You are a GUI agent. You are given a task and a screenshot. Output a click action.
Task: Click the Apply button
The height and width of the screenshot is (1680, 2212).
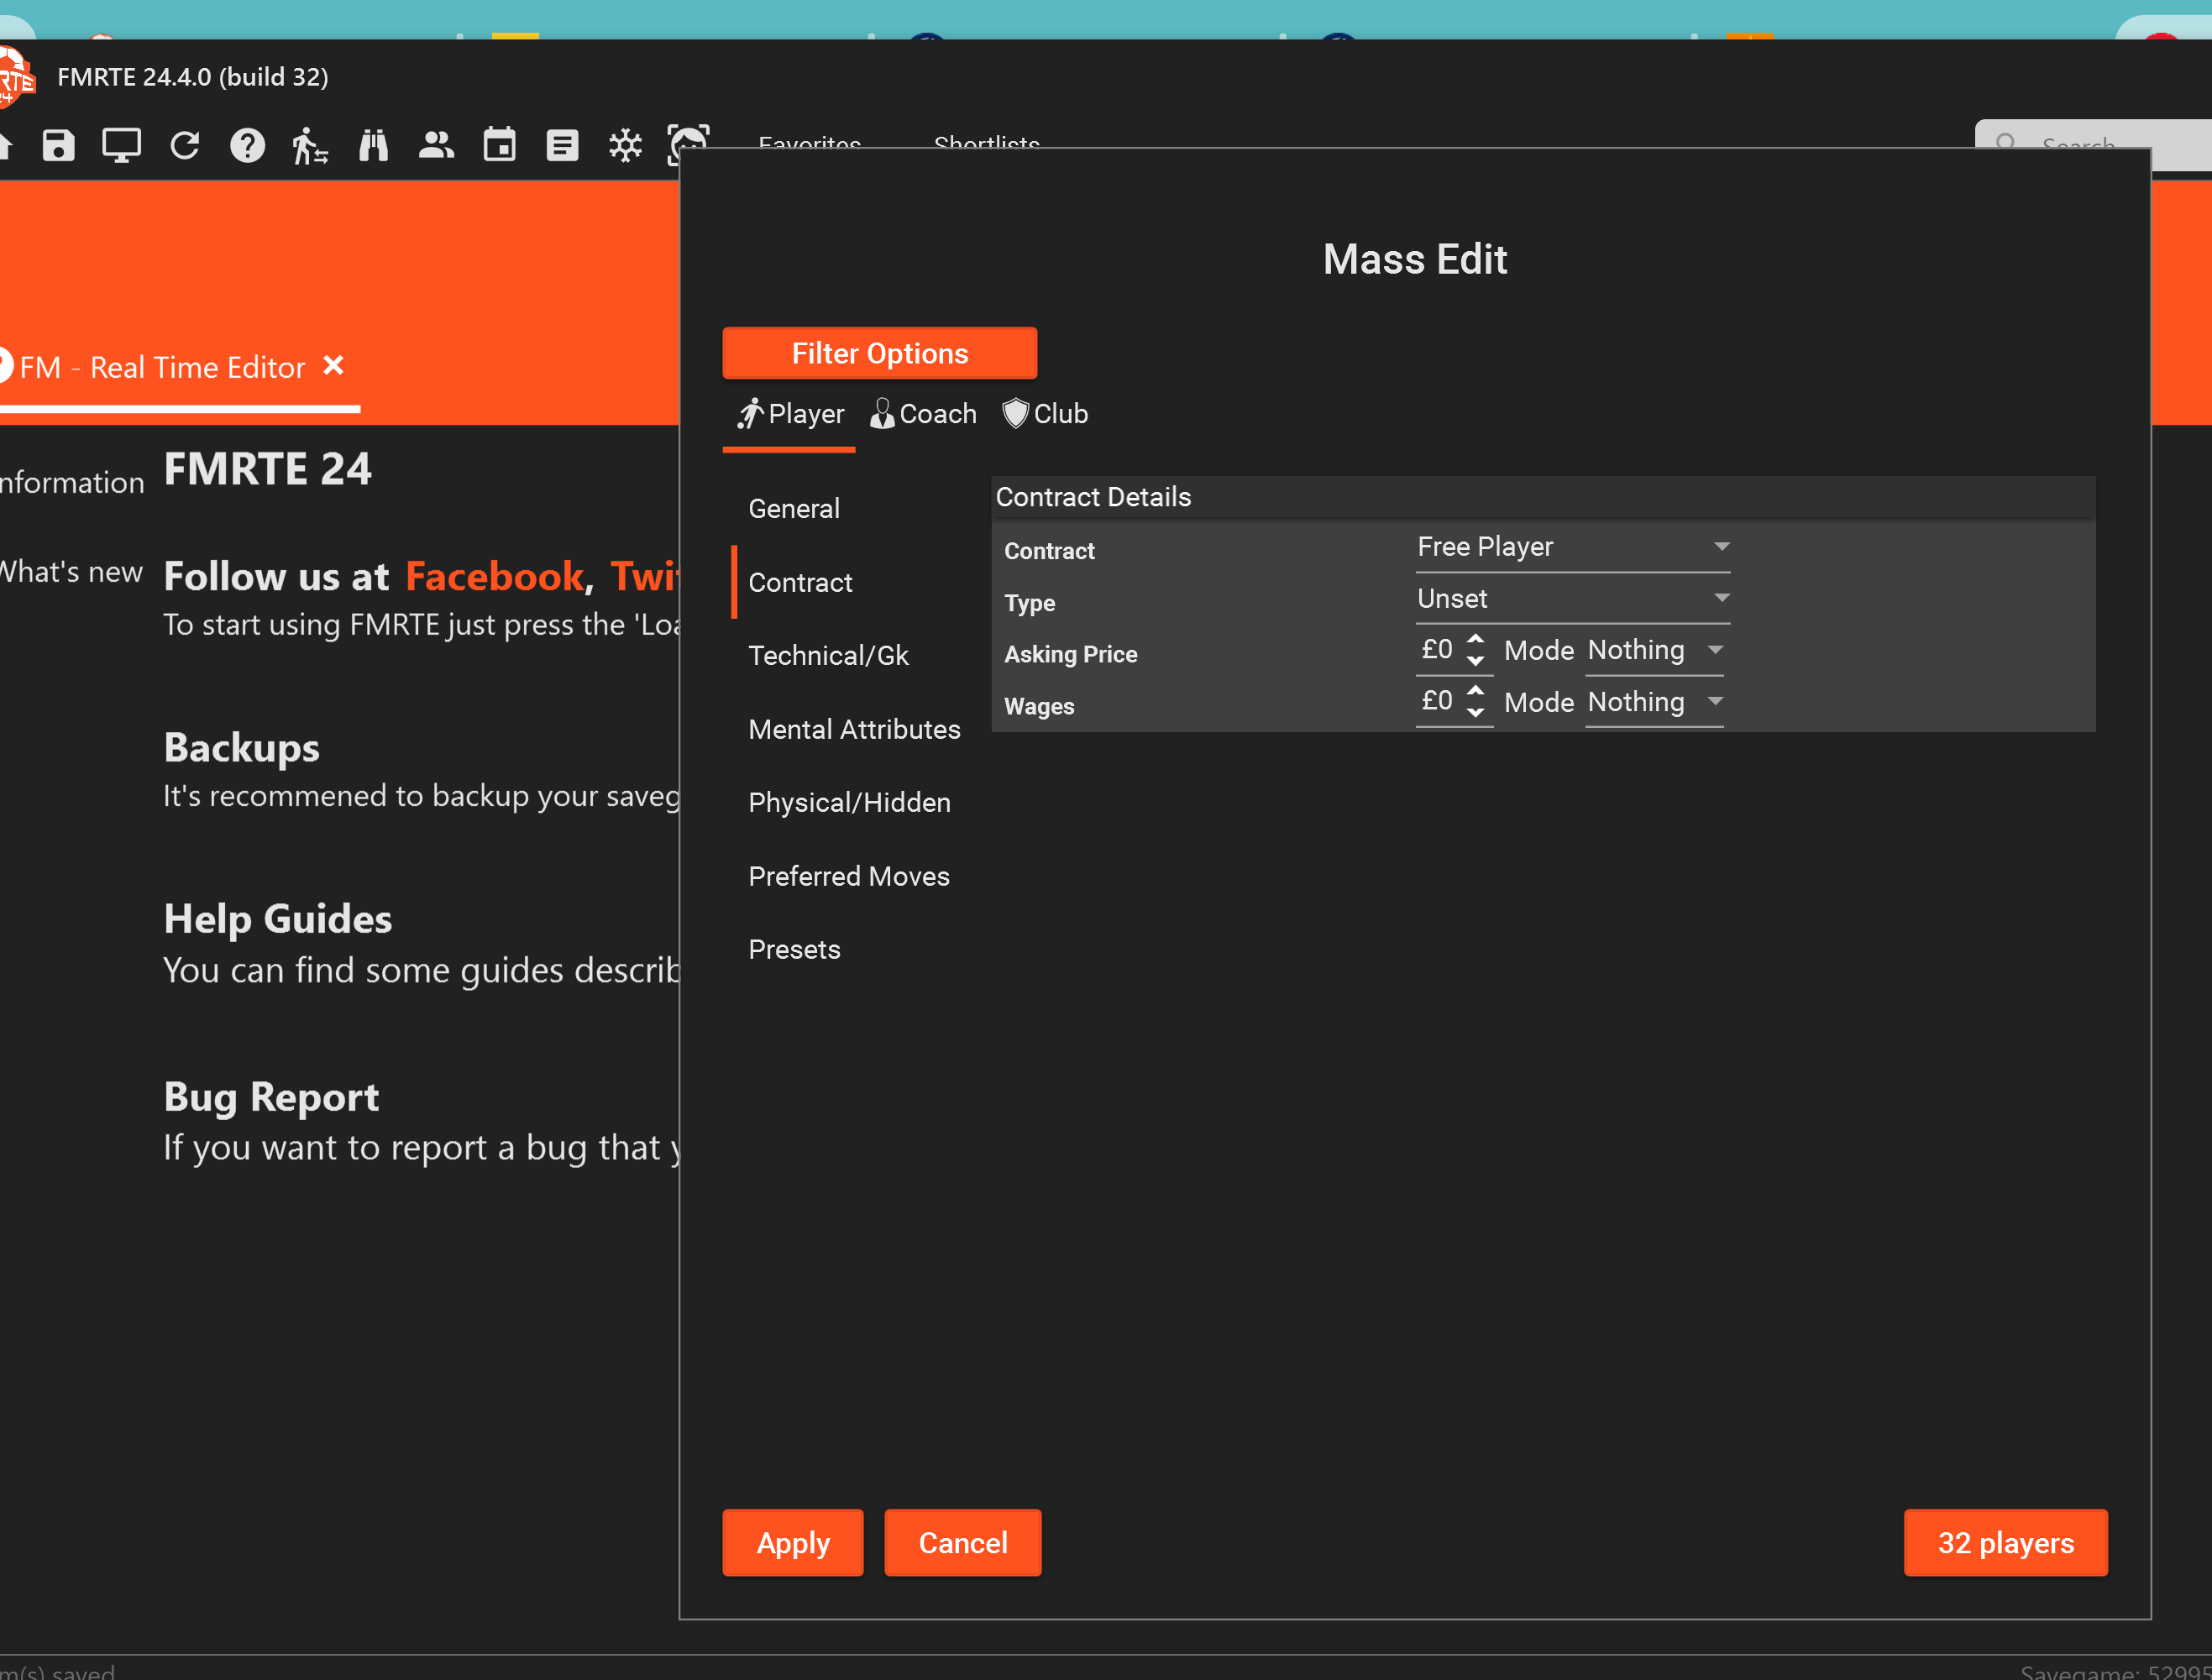(x=793, y=1543)
